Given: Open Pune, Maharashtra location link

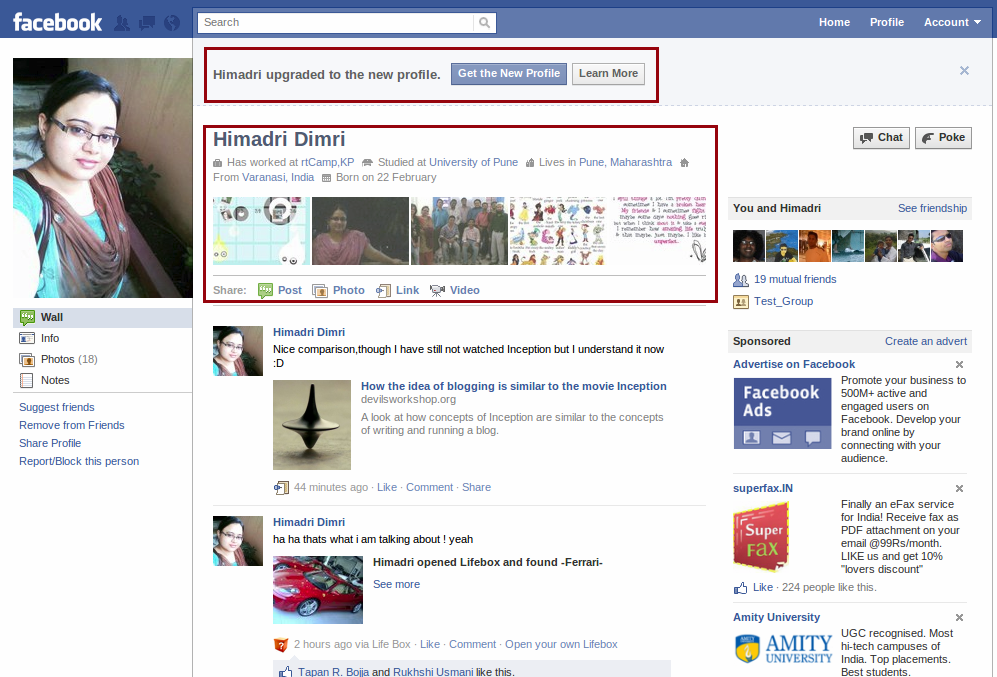Looking at the screenshot, I should tap(625, 163).
